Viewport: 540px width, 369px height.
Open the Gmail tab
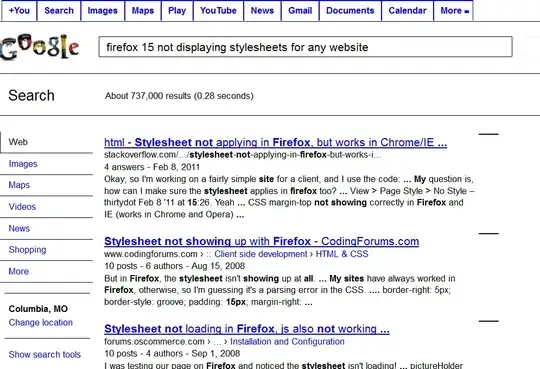pyautogui.click(x=300, y=11)
